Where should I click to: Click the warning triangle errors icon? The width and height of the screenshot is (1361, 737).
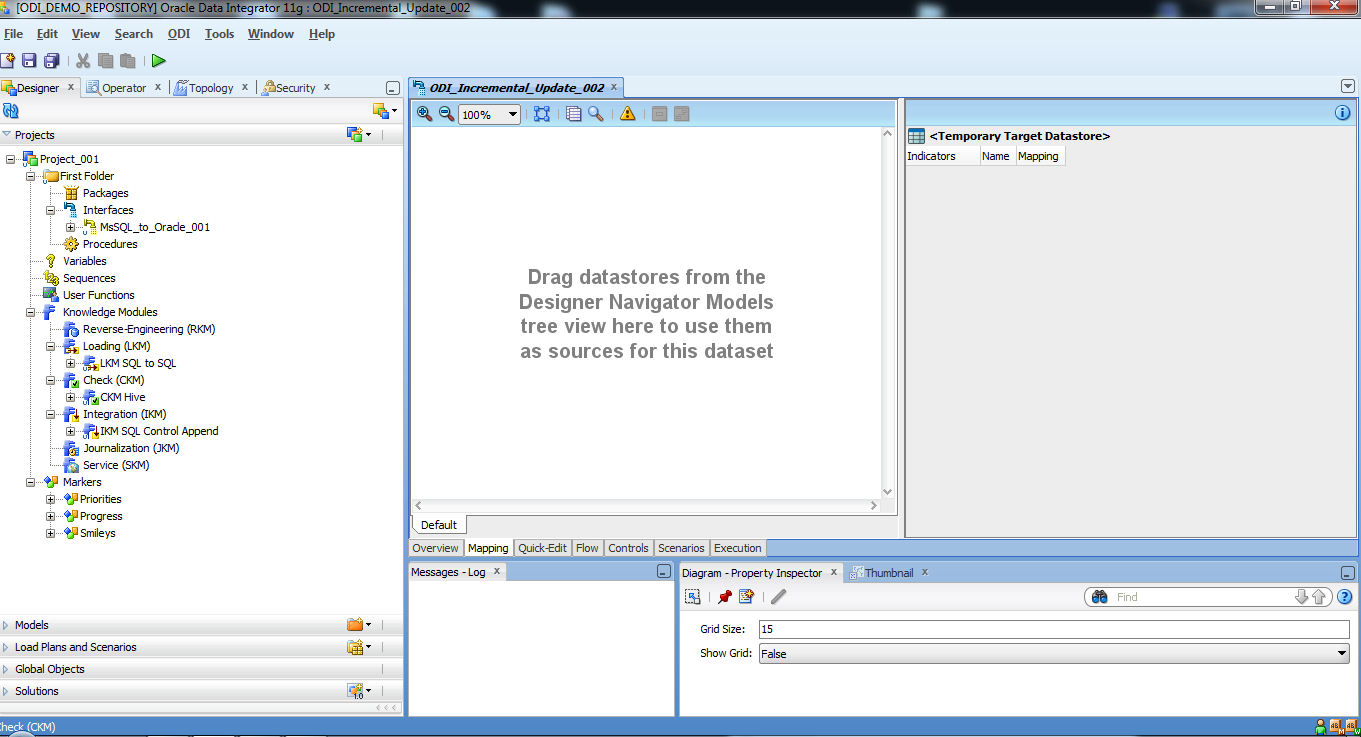coord(627,114)
